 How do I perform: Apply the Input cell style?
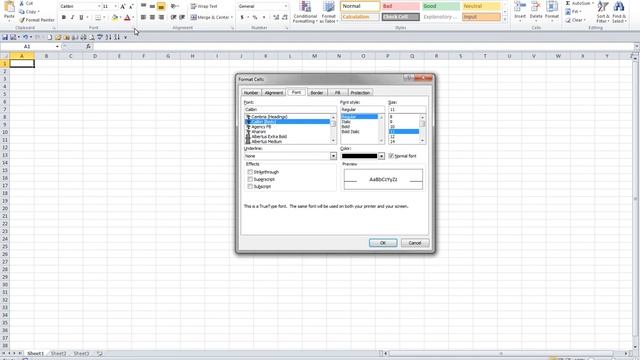481,17
